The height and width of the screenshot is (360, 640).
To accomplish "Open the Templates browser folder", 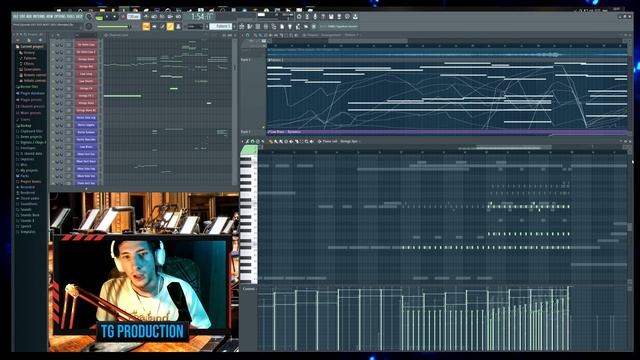I will coord(26,231).
